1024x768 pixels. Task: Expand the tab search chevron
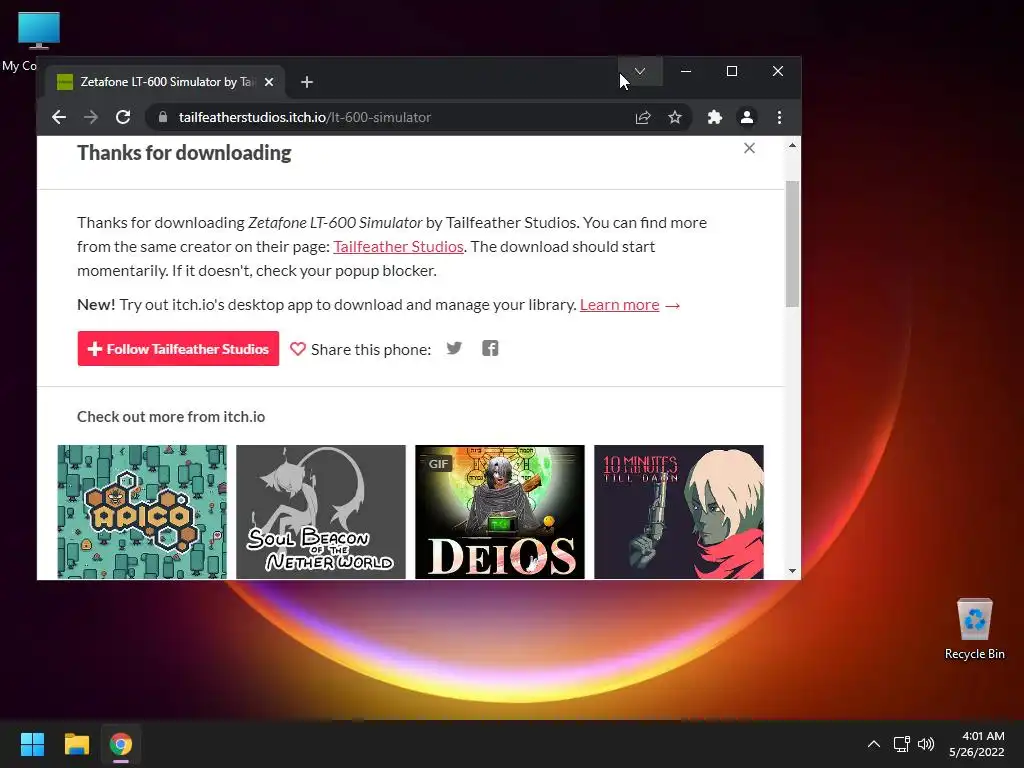click(x=640, y=71)
